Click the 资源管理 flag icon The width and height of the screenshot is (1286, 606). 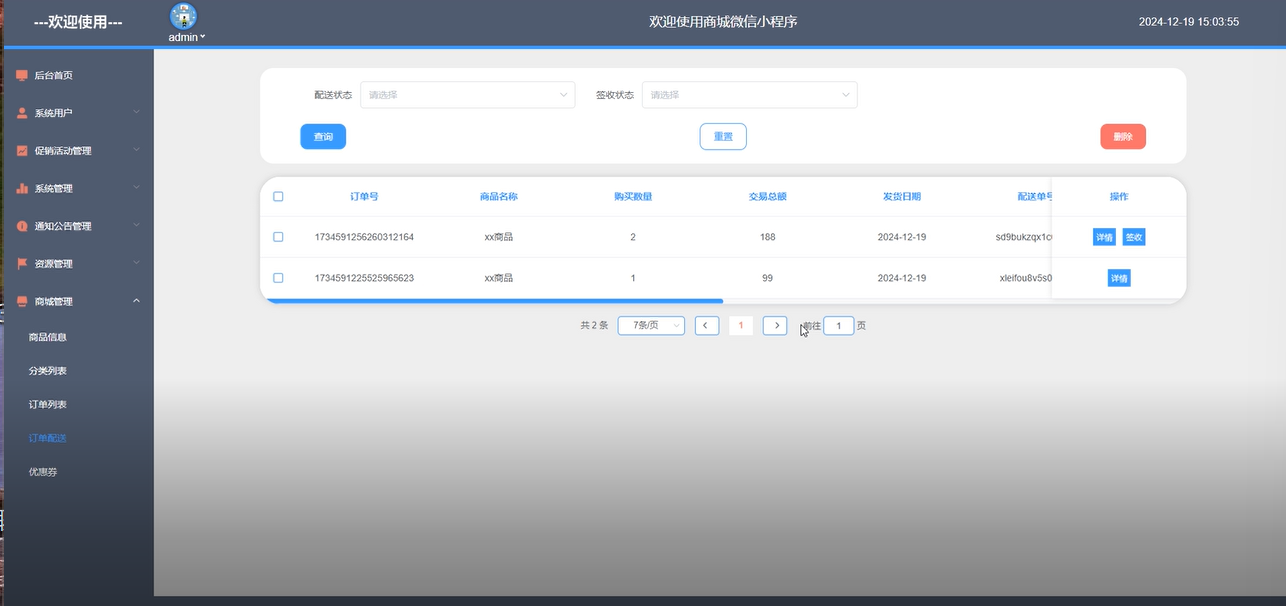point(22,264)
